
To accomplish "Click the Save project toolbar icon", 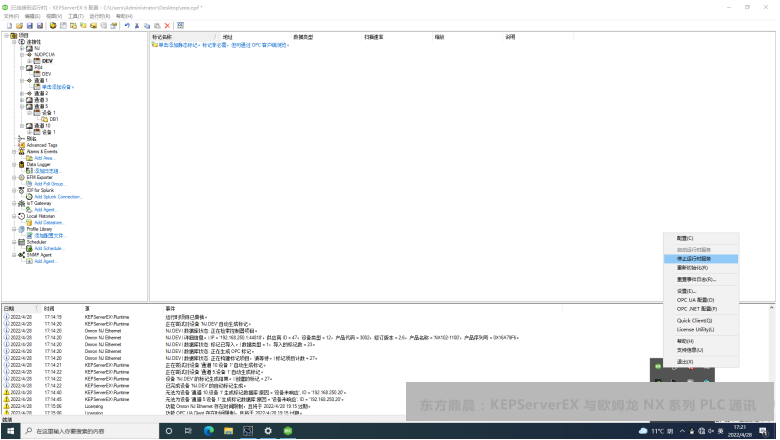I will point(30,25).
